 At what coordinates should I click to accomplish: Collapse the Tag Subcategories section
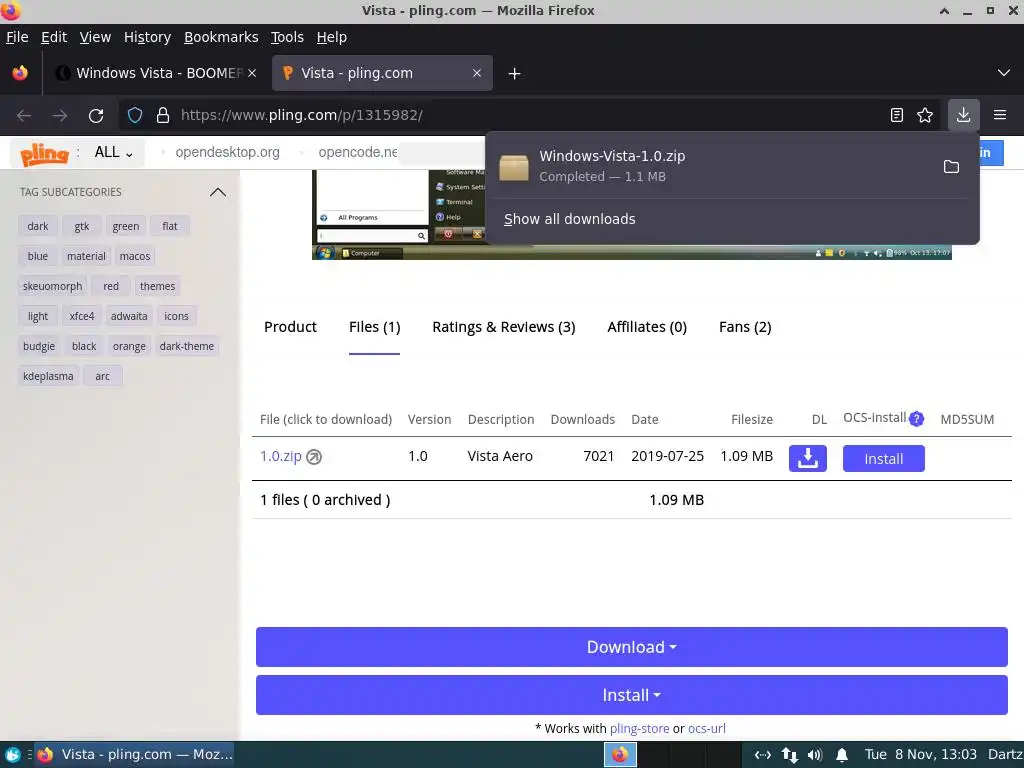click(x=217, y=192)
